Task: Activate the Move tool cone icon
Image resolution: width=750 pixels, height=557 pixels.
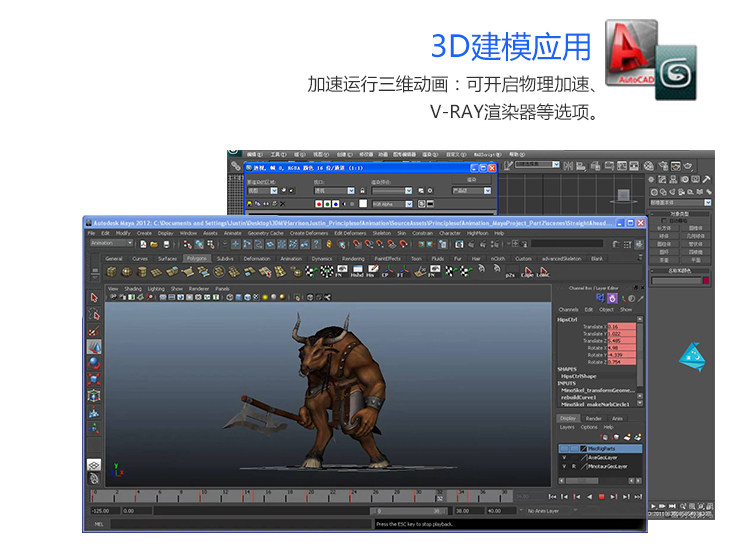Action: (94, 347)
